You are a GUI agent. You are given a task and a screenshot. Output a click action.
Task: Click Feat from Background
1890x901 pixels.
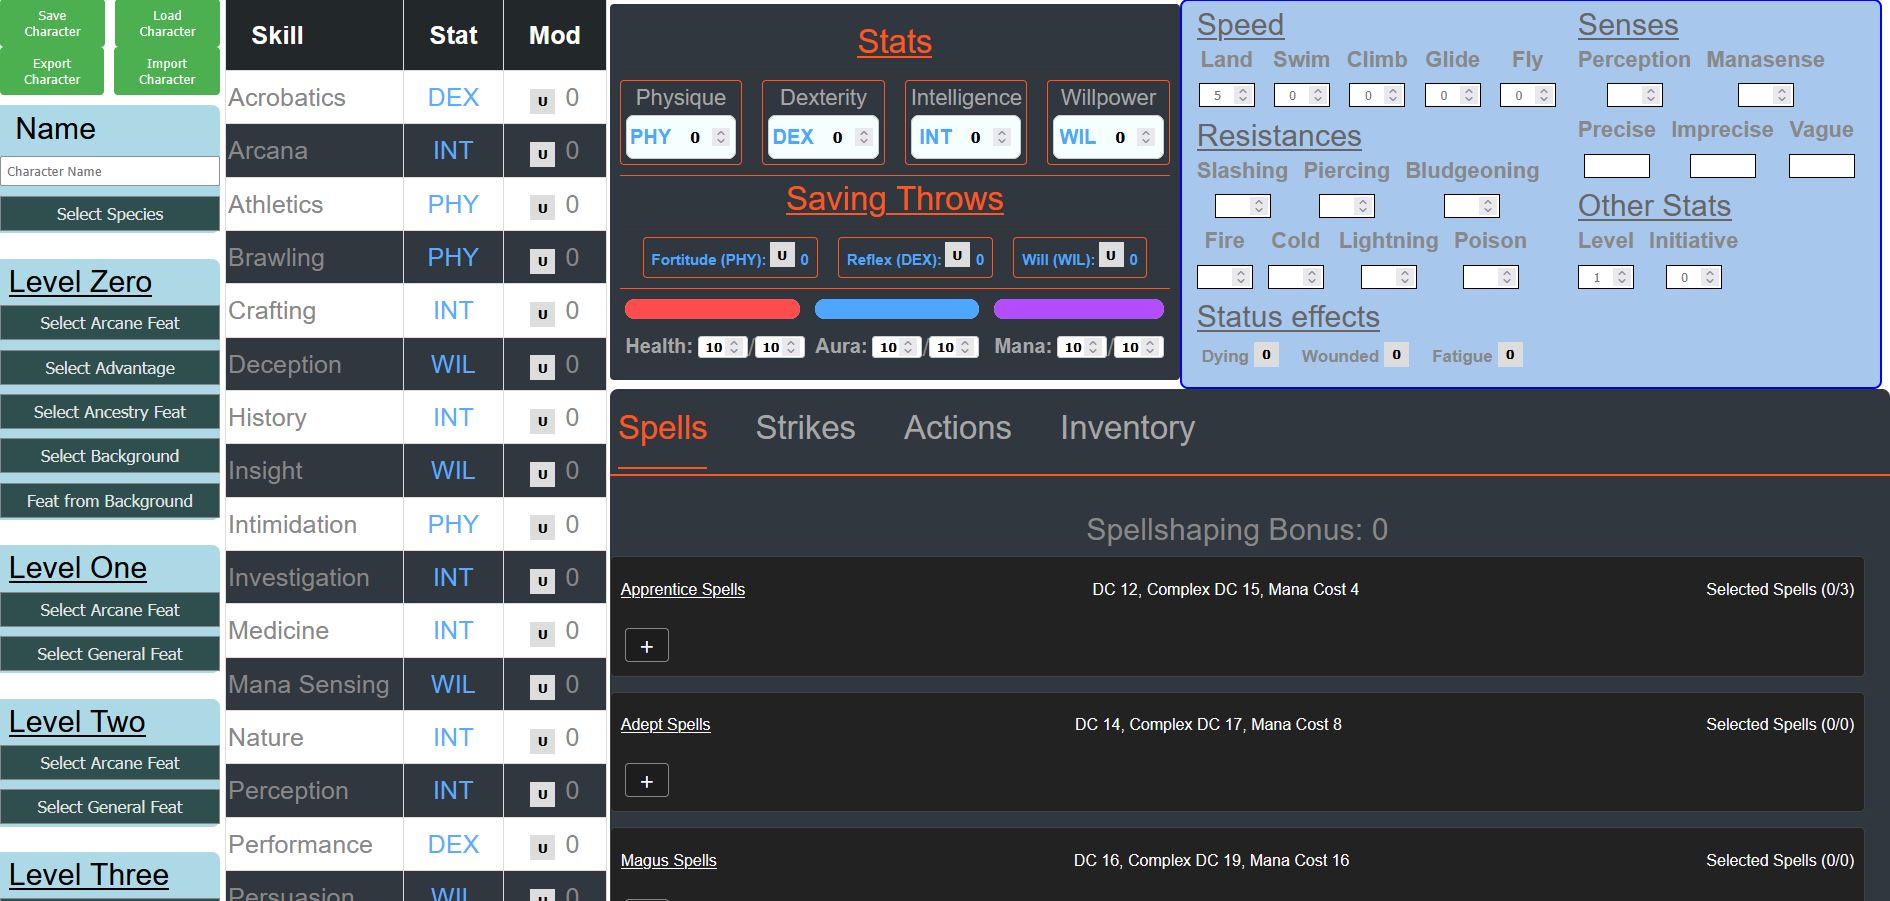tap(110, 501)
